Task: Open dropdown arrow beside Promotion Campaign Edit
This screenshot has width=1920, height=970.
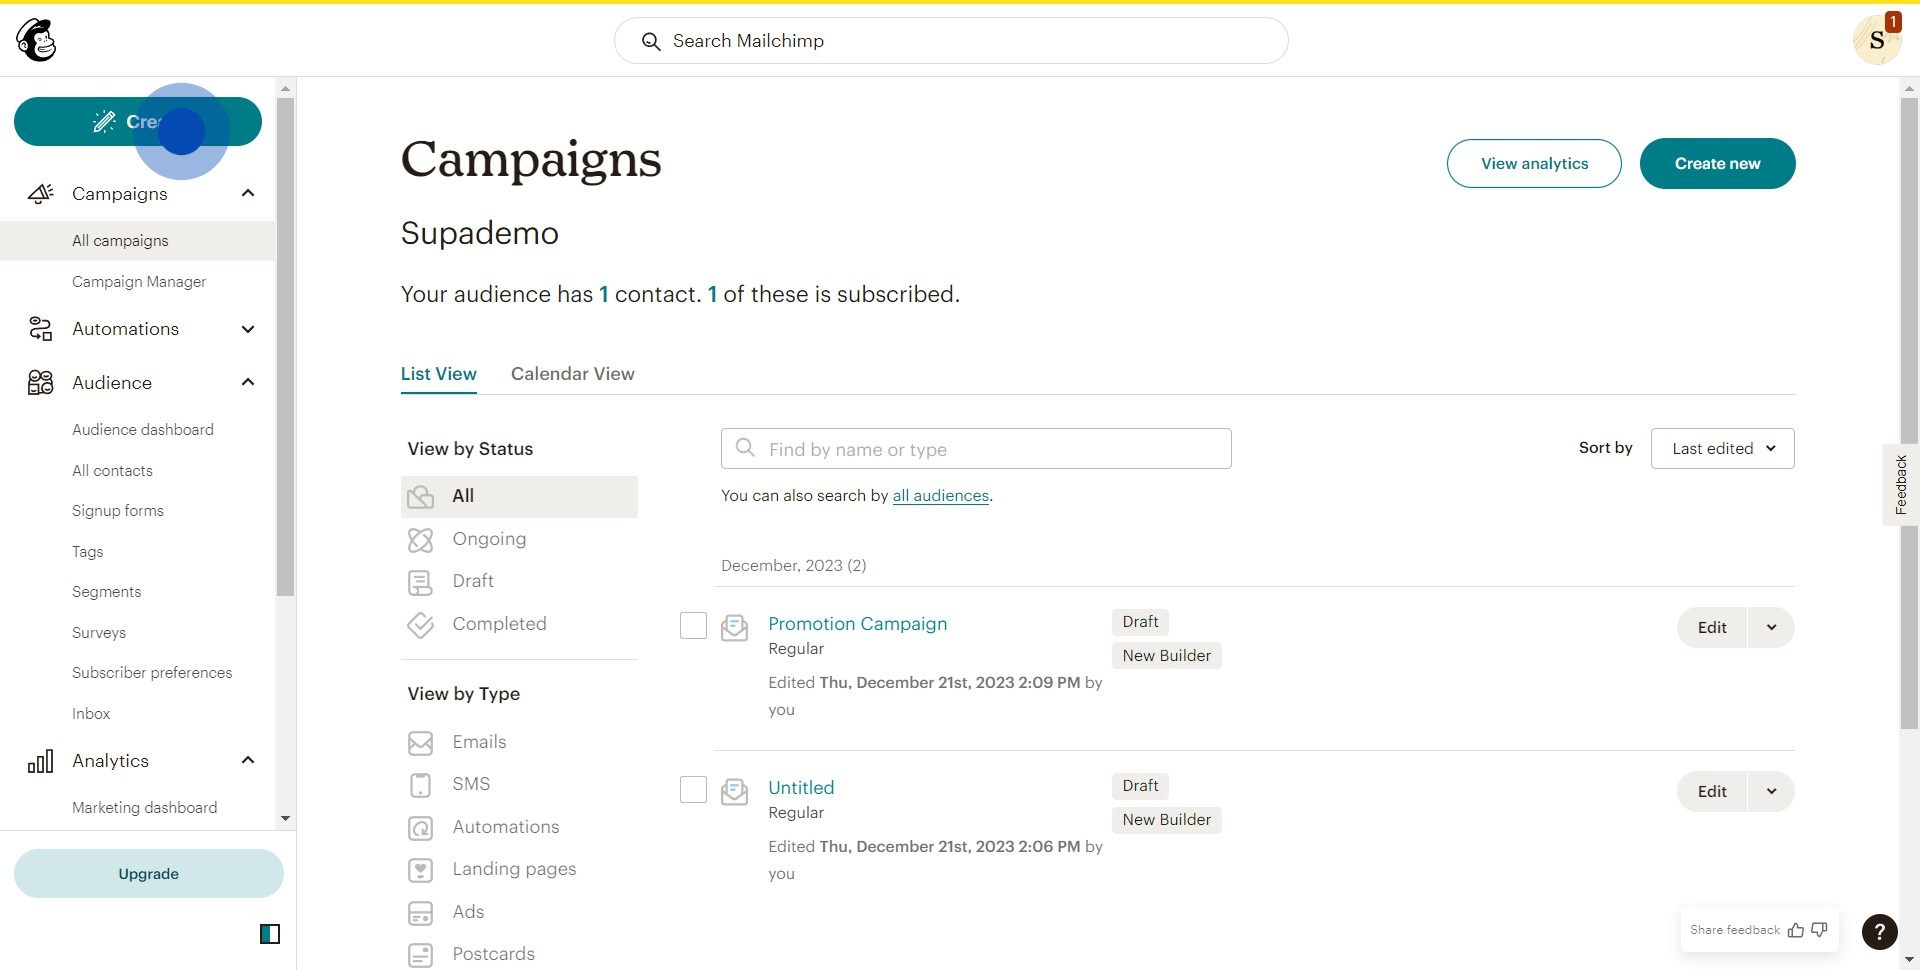Action: point(1771,628)
